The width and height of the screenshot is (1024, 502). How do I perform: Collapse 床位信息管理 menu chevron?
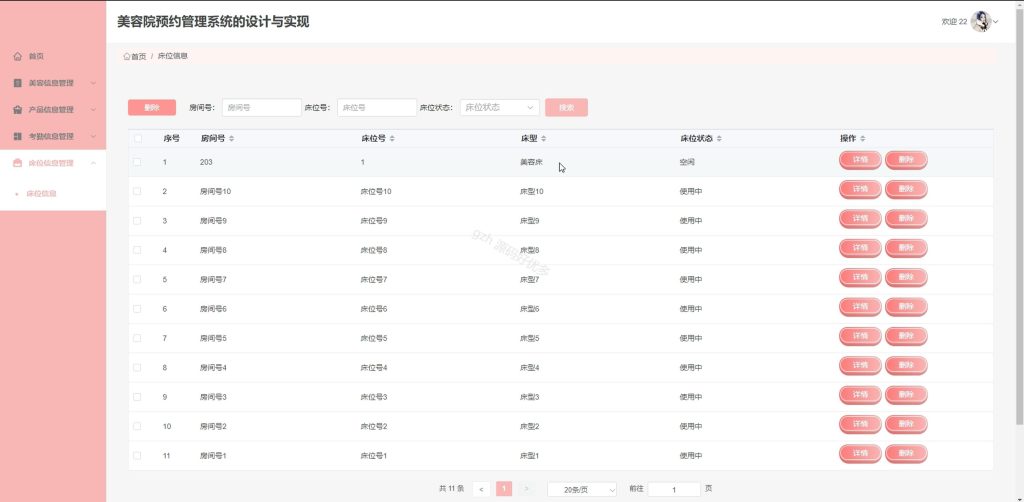(x=93, y=163)
